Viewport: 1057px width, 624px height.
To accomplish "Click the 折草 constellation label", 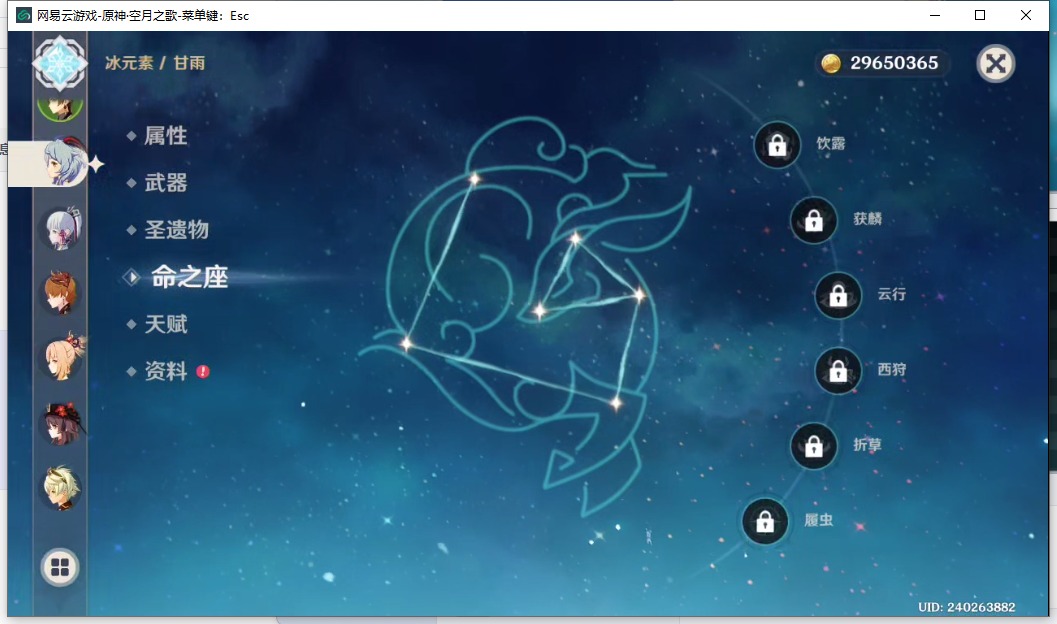I will [868, 445].
